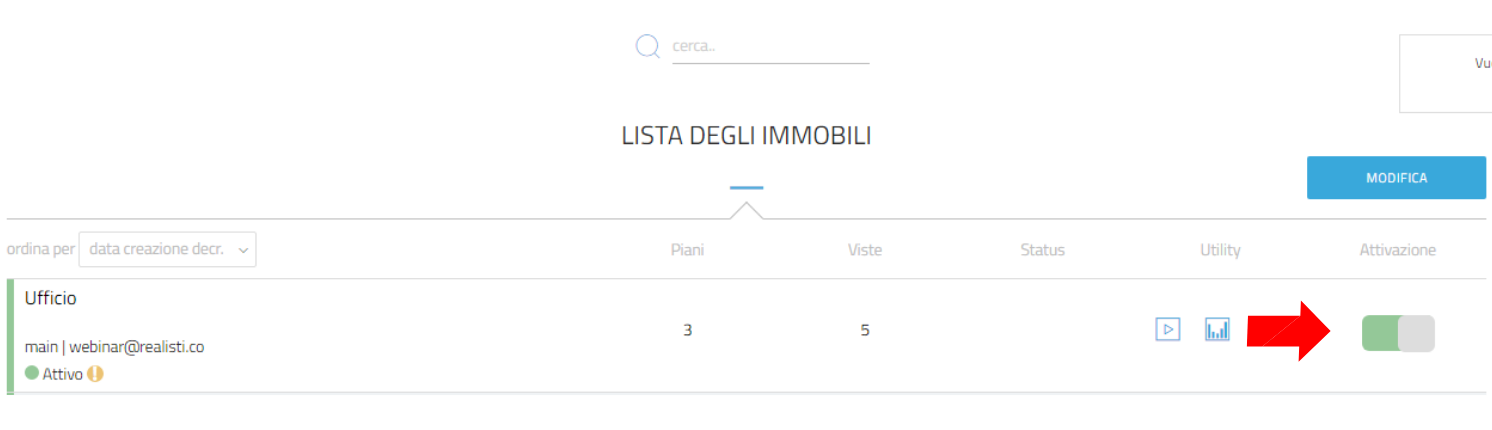
Task: Focus the "cerca.." search field
Action: (770, 47)
